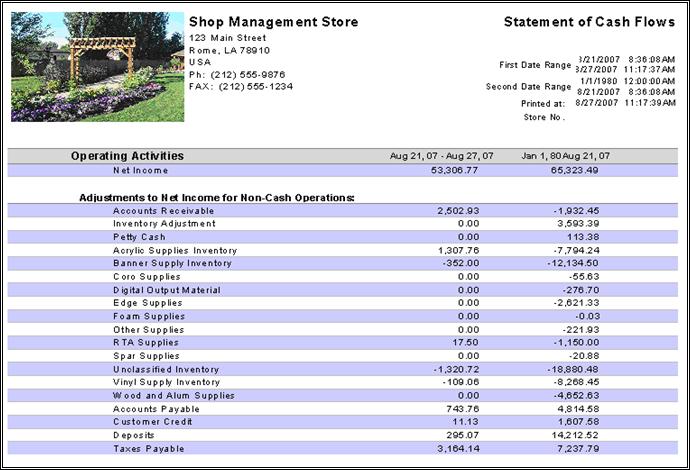The image size is (690, 470).
Task: Select Net Income value 65,323.49
Action: pos(575,170)
